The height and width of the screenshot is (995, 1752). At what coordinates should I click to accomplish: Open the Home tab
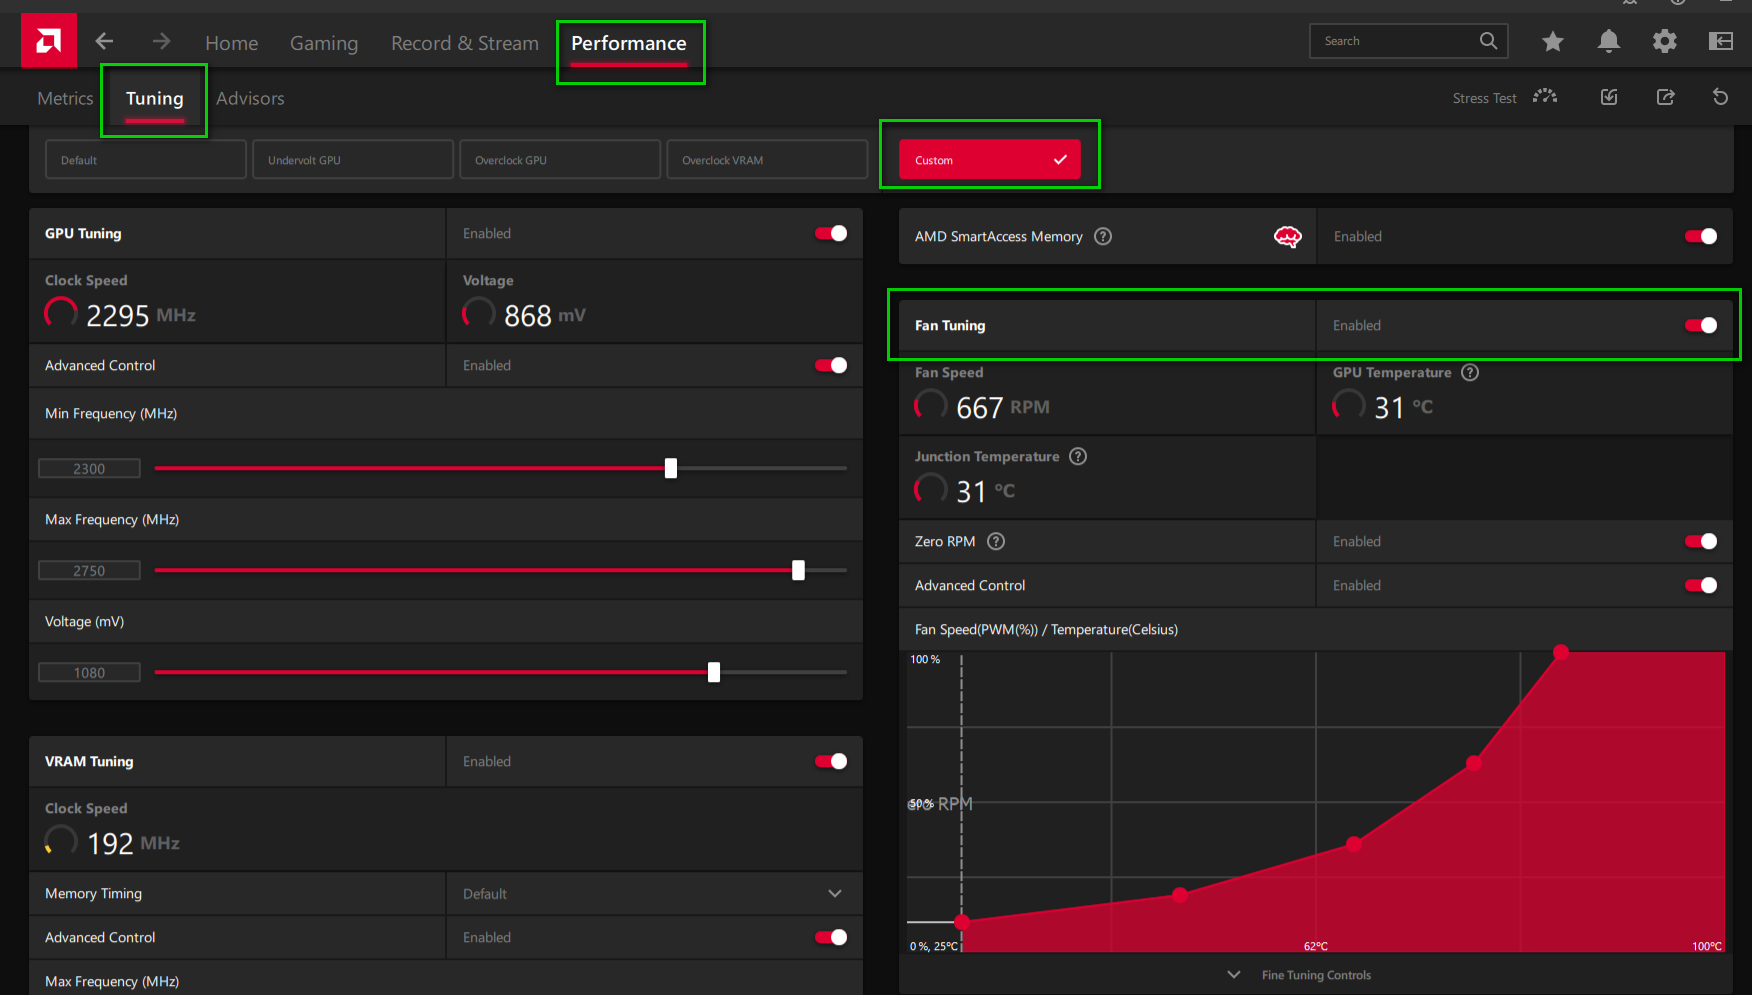coord(231,43)
